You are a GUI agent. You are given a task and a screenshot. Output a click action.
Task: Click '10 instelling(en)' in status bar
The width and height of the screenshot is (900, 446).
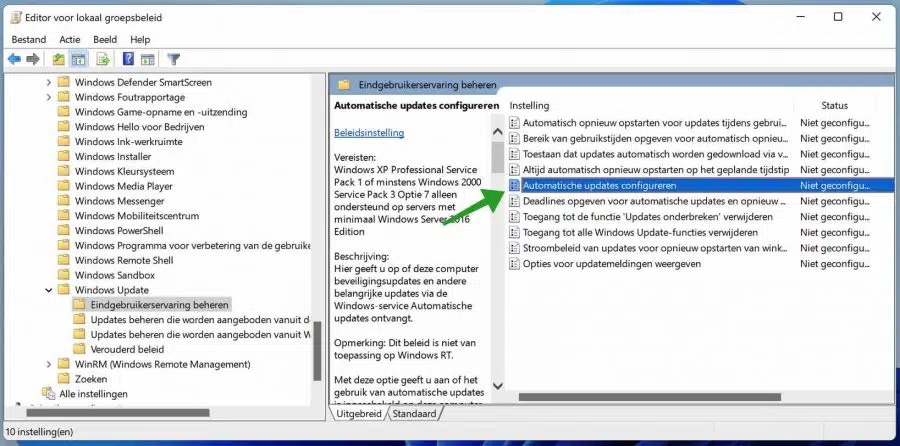[x=39, y=432]
